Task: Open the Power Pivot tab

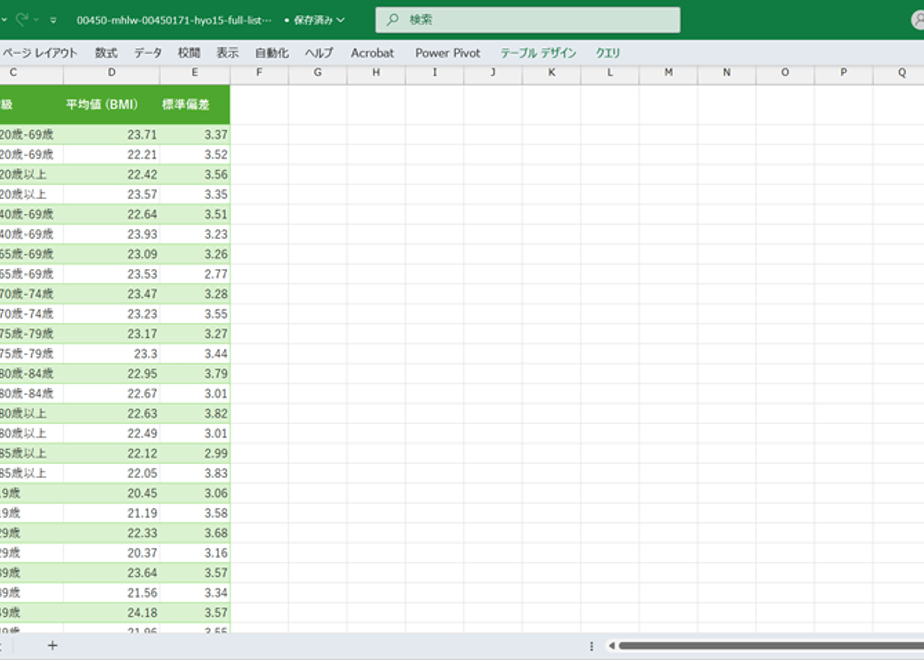Action: 448,53
